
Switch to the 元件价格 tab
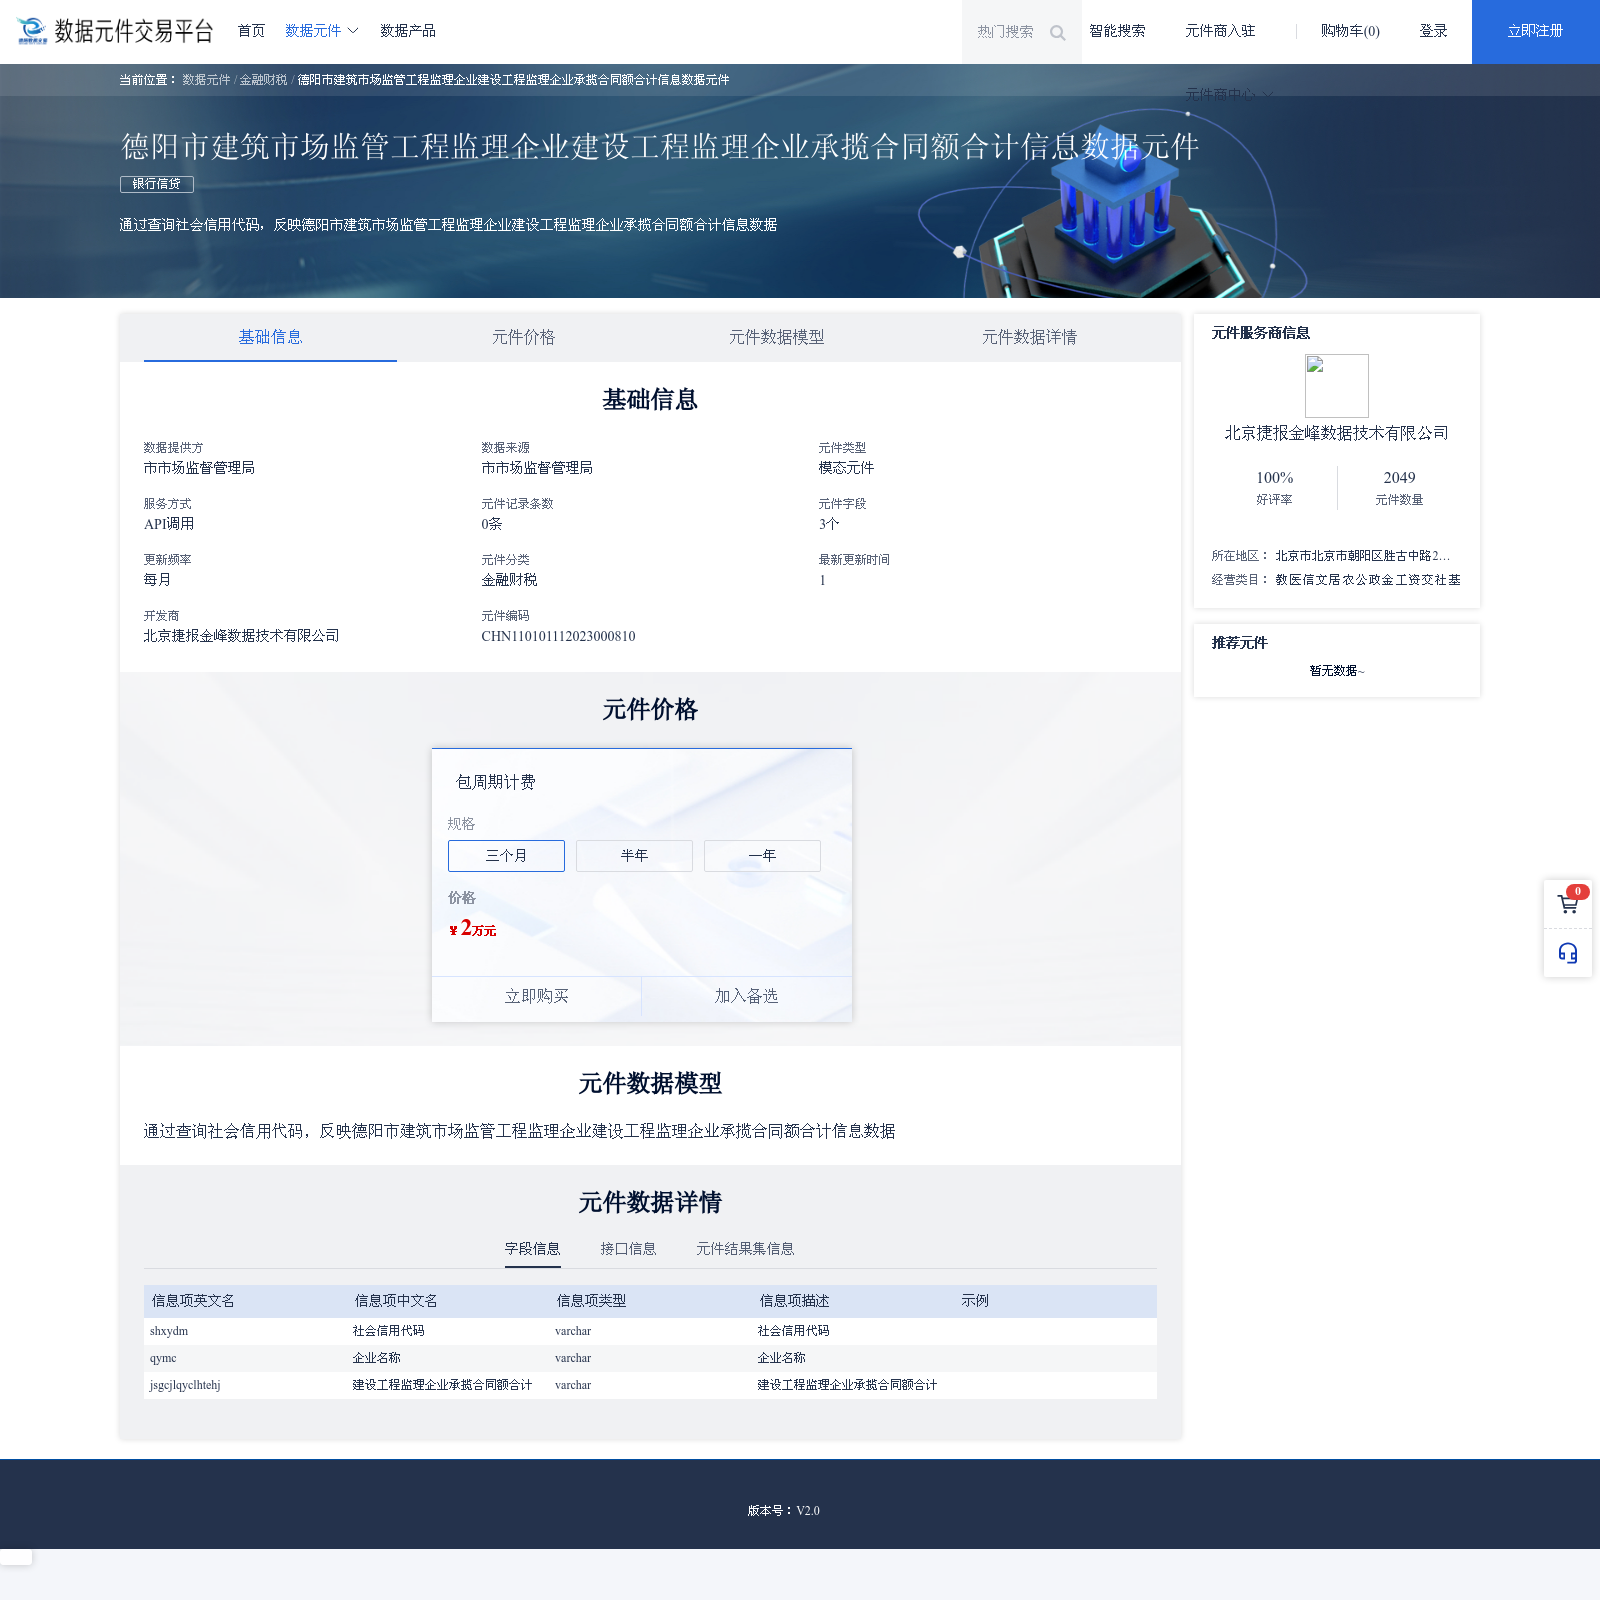[523, 338]
